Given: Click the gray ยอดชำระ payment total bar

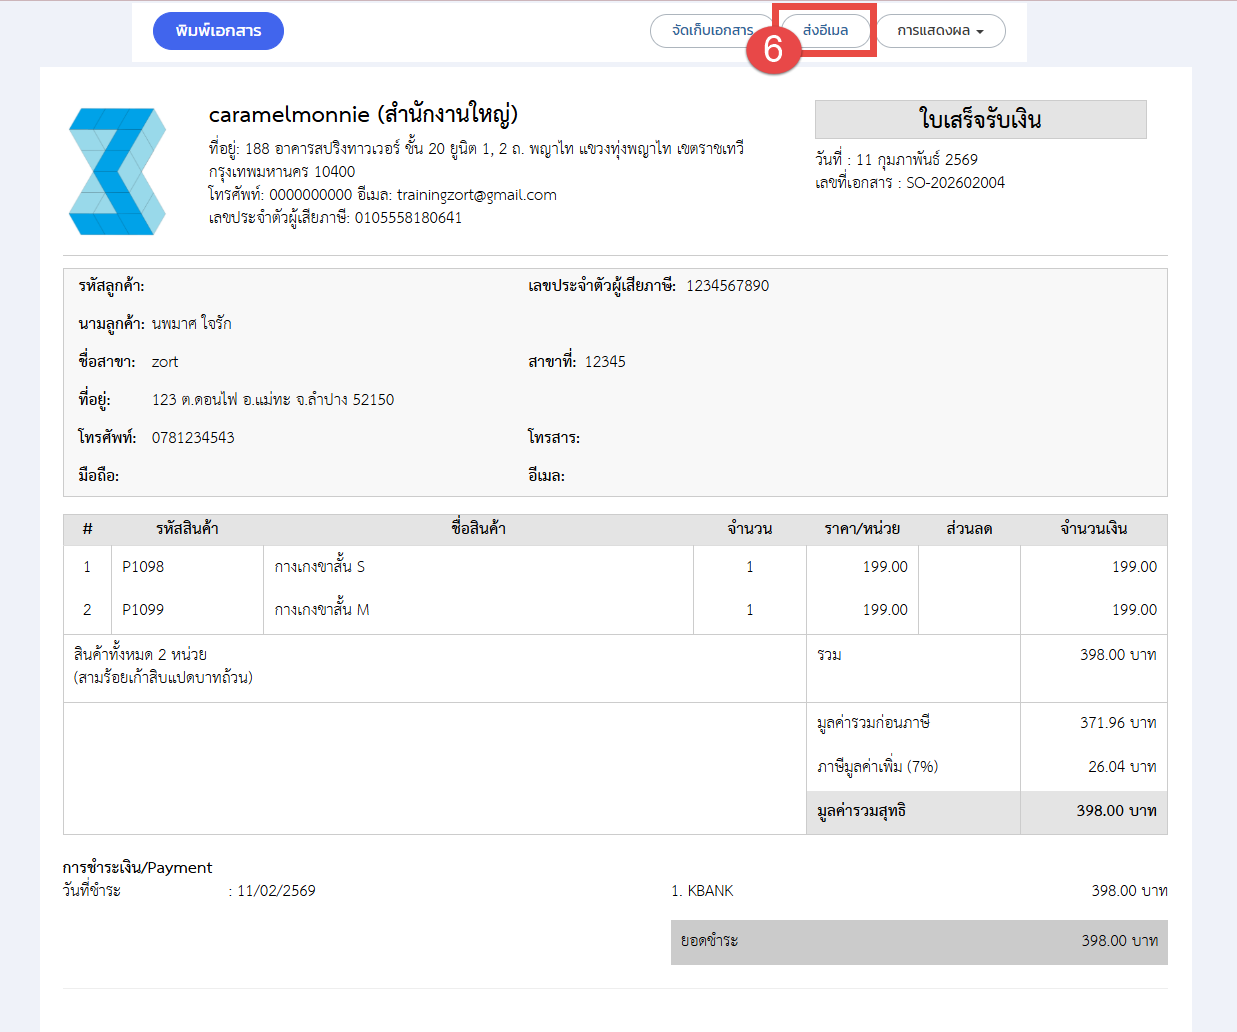Looking at the screenshot, I should coord(918,941).
